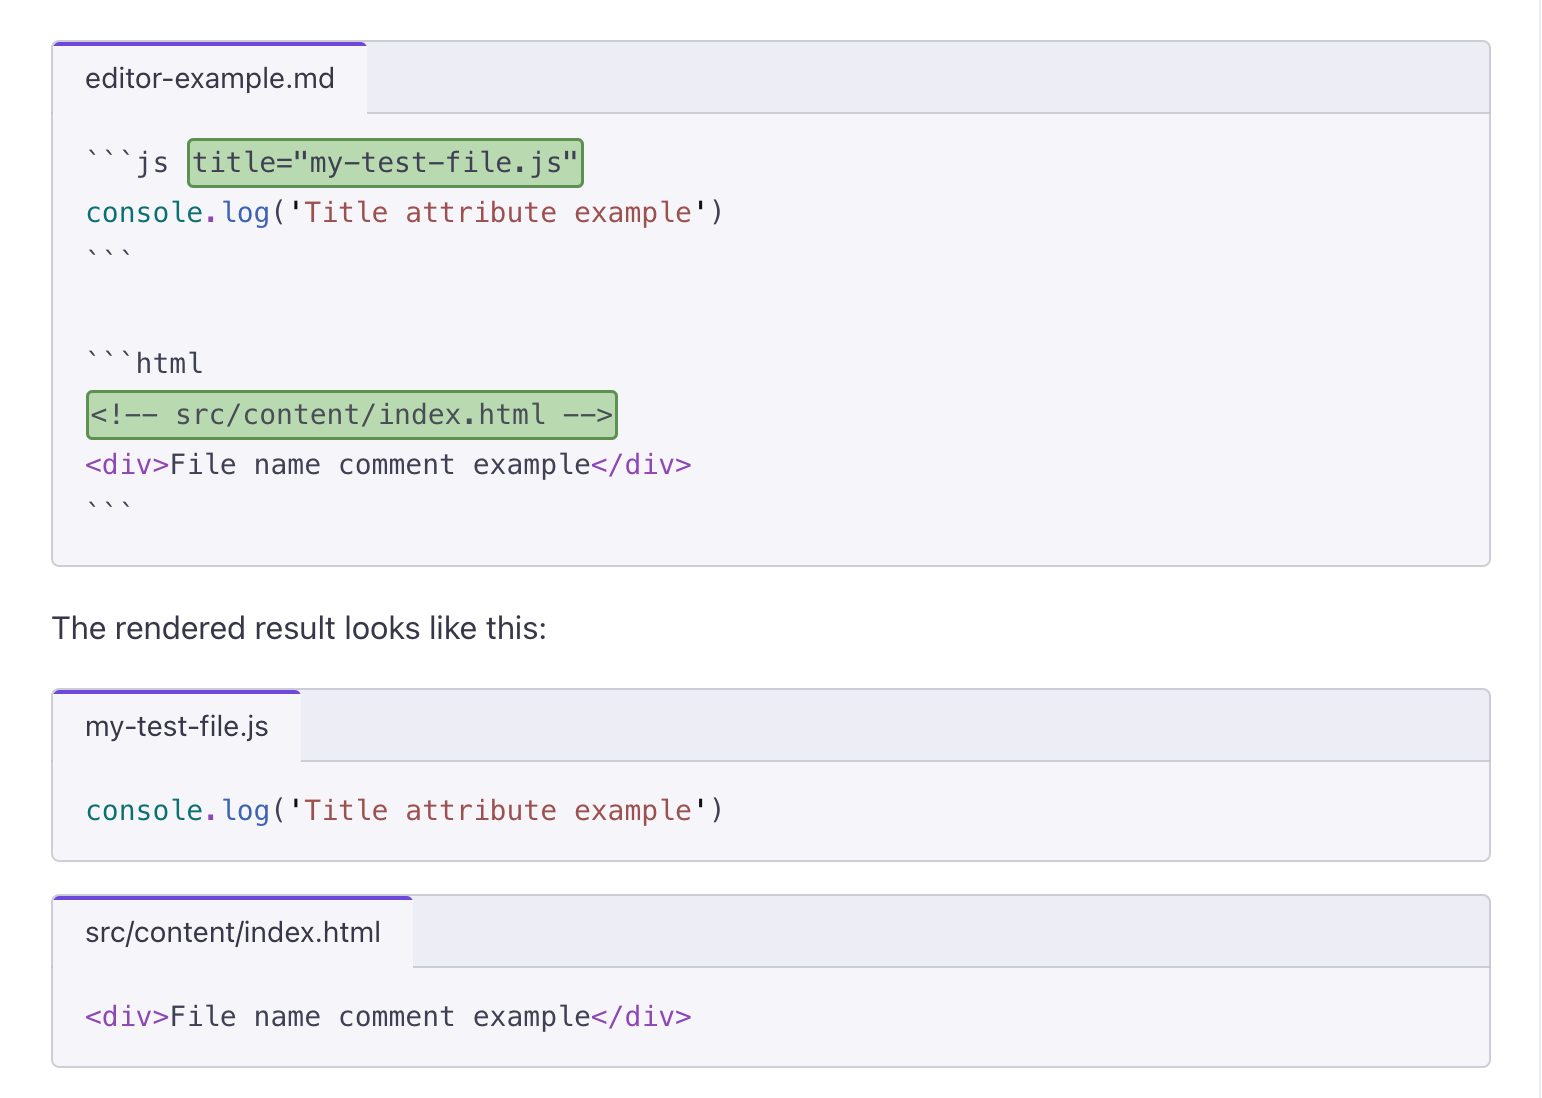Screen dimensions: 1542x1098
Task: Click the 'Title attribute example' string in my-test-file.js
Action: 498,811
